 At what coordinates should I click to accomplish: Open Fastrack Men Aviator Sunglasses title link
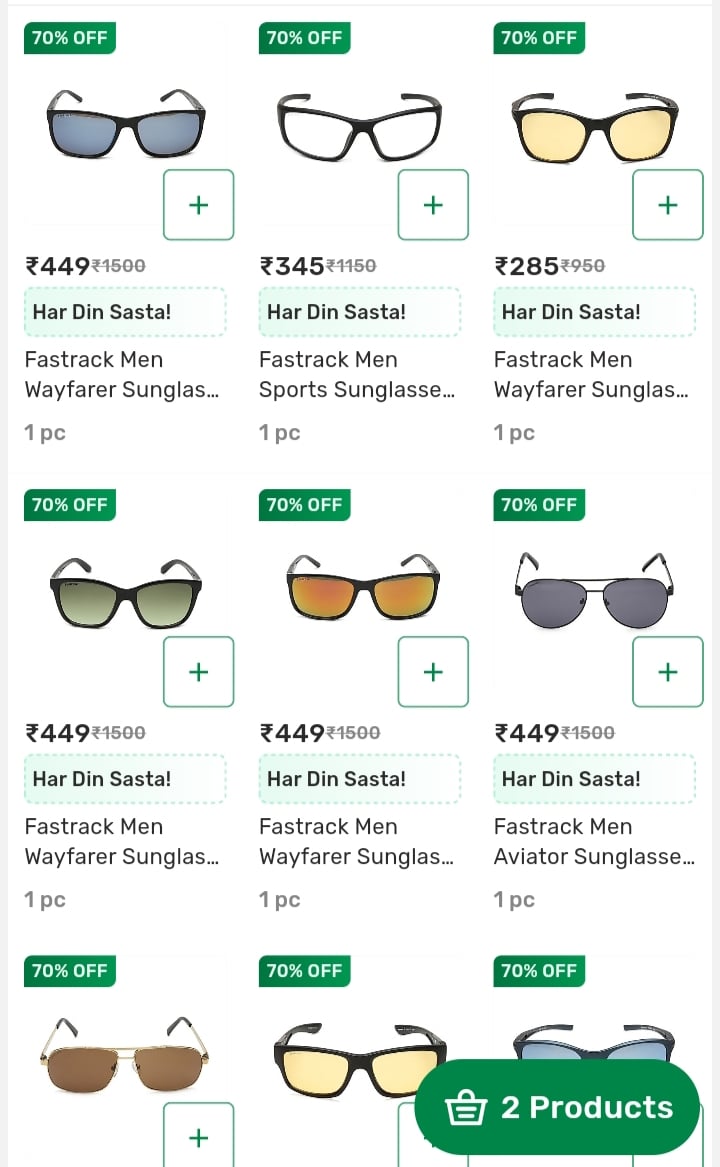point(593,841)
